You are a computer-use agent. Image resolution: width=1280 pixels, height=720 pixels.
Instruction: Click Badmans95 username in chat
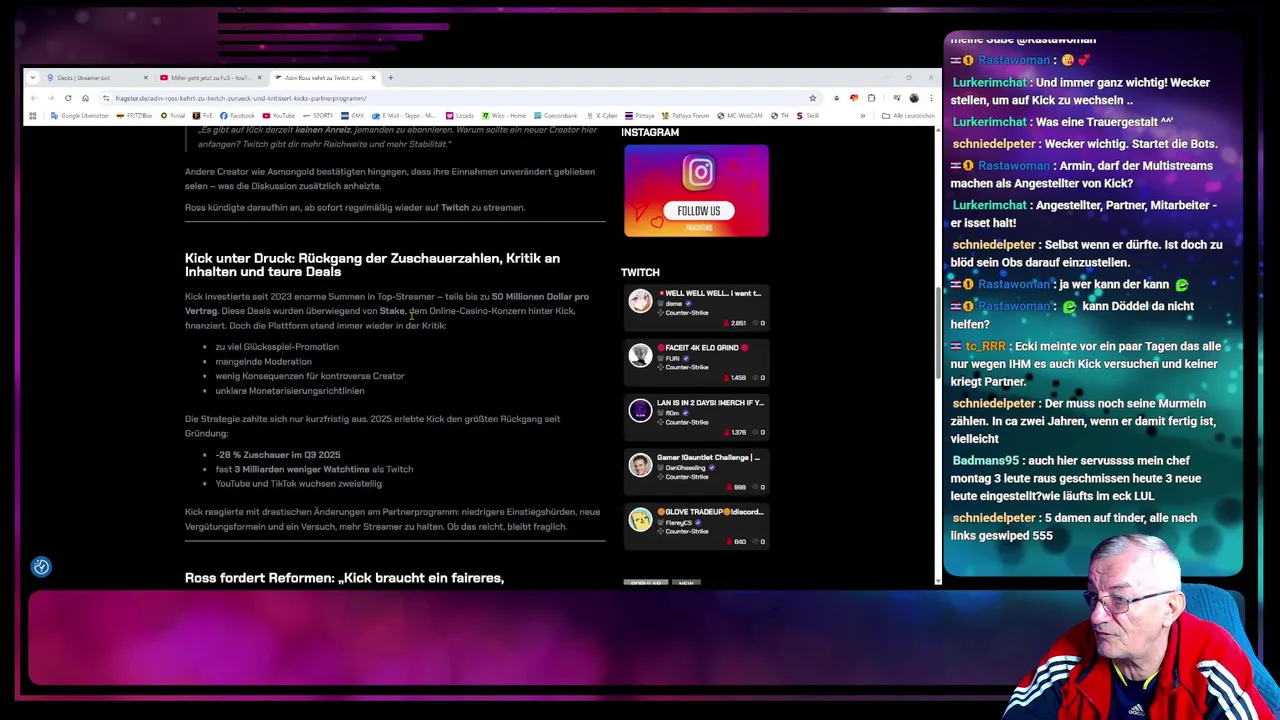click(x=985, y=461)
